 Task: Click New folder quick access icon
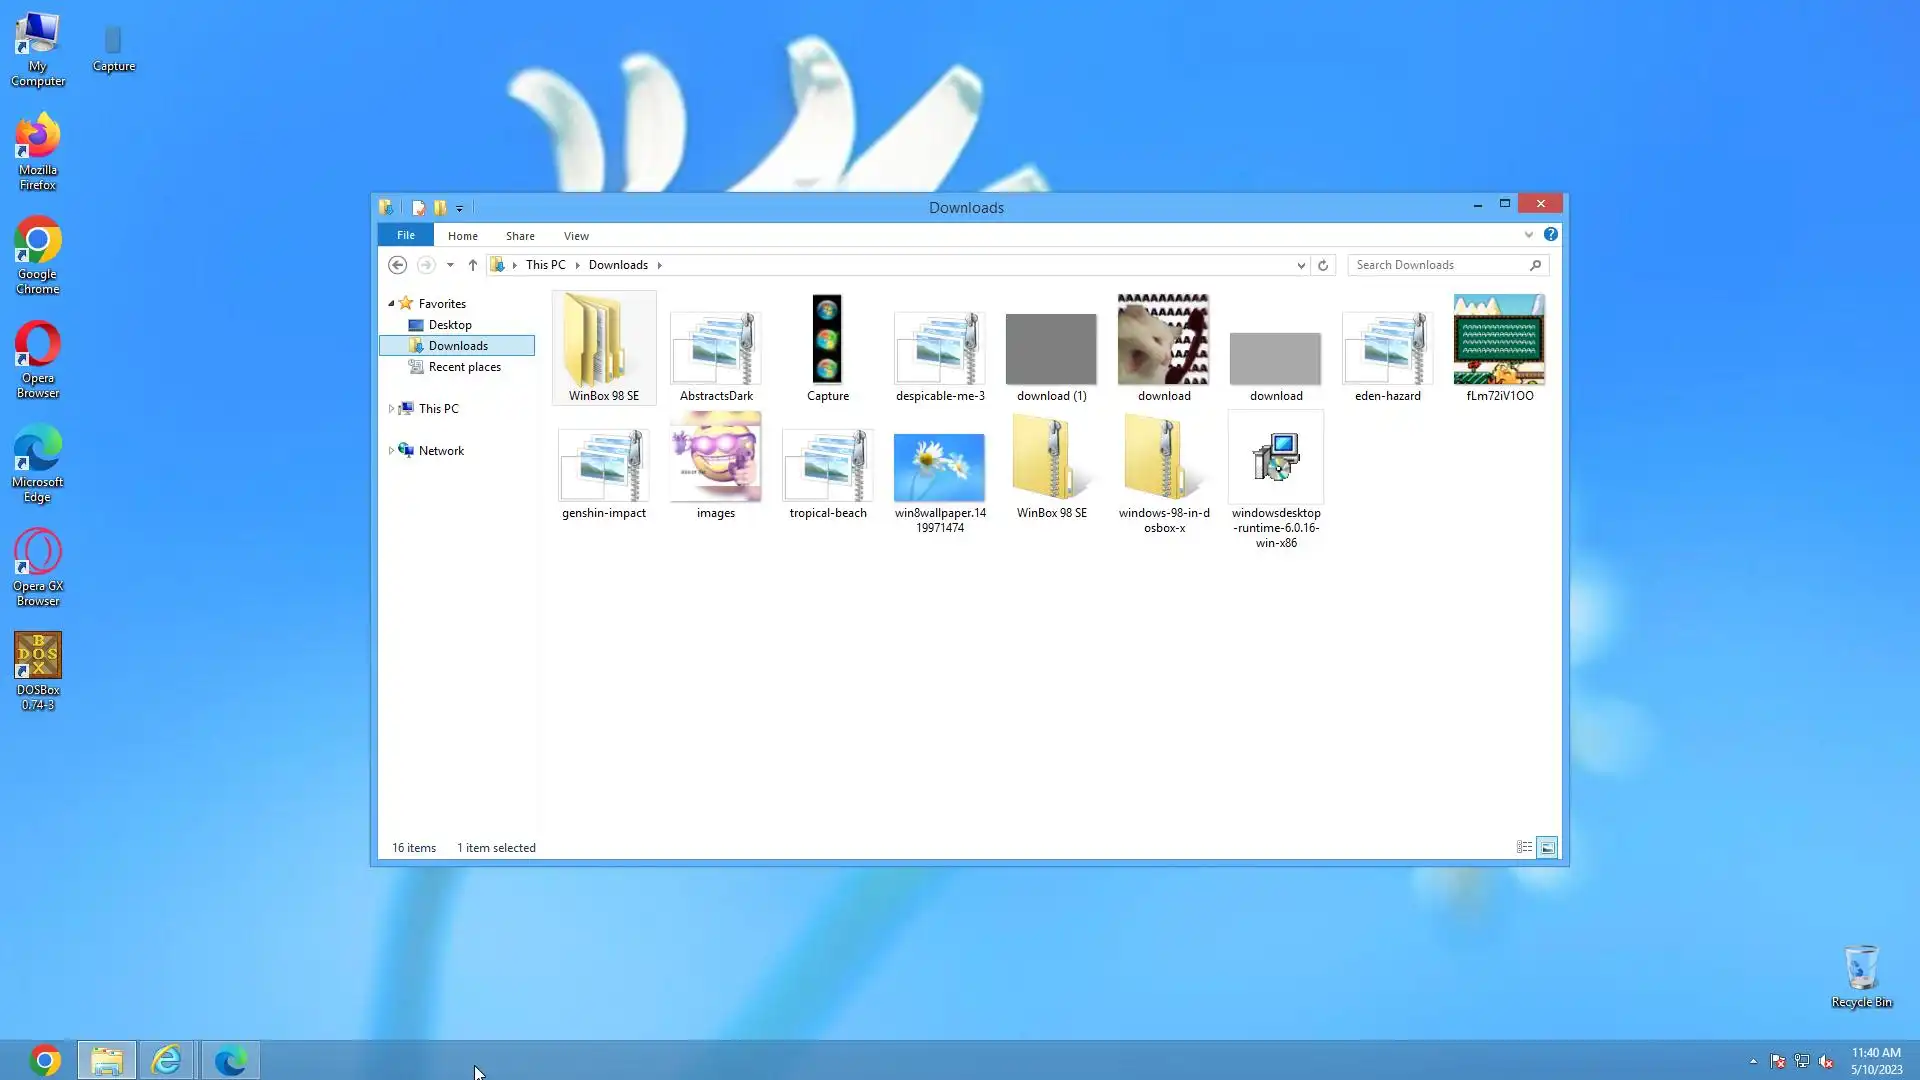(x=440, y=208)
